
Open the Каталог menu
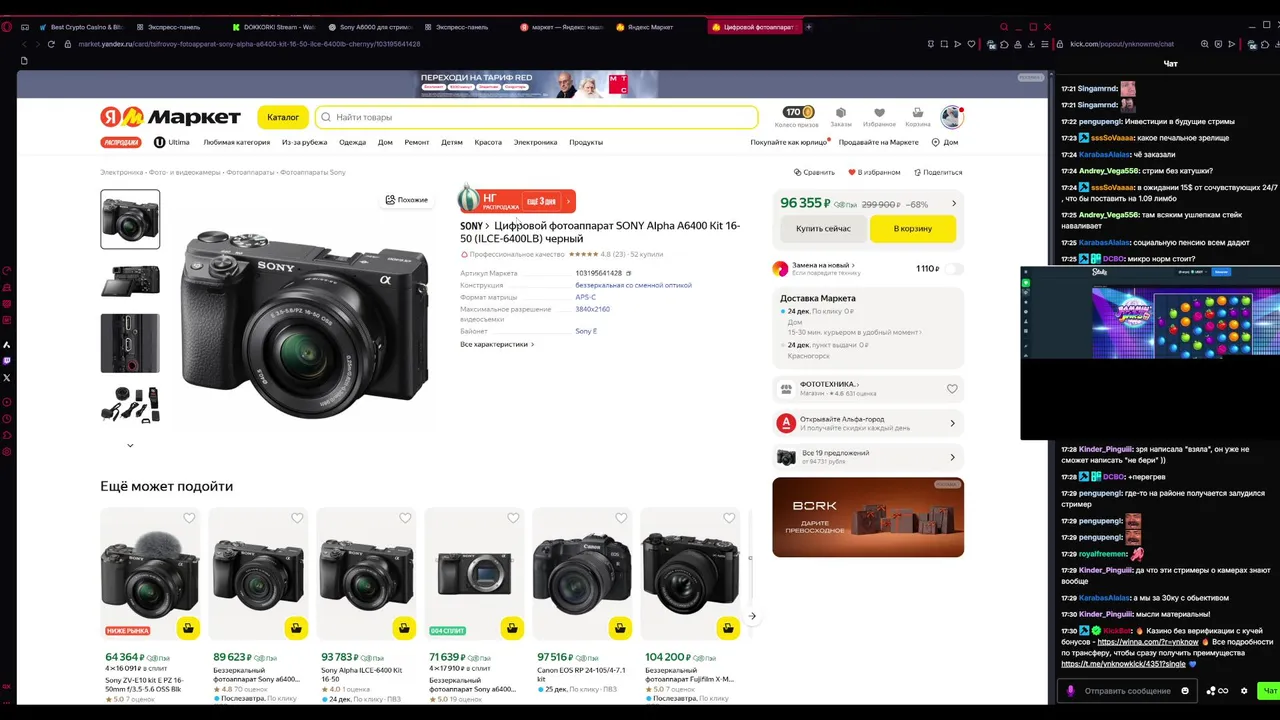pos(283,117)
